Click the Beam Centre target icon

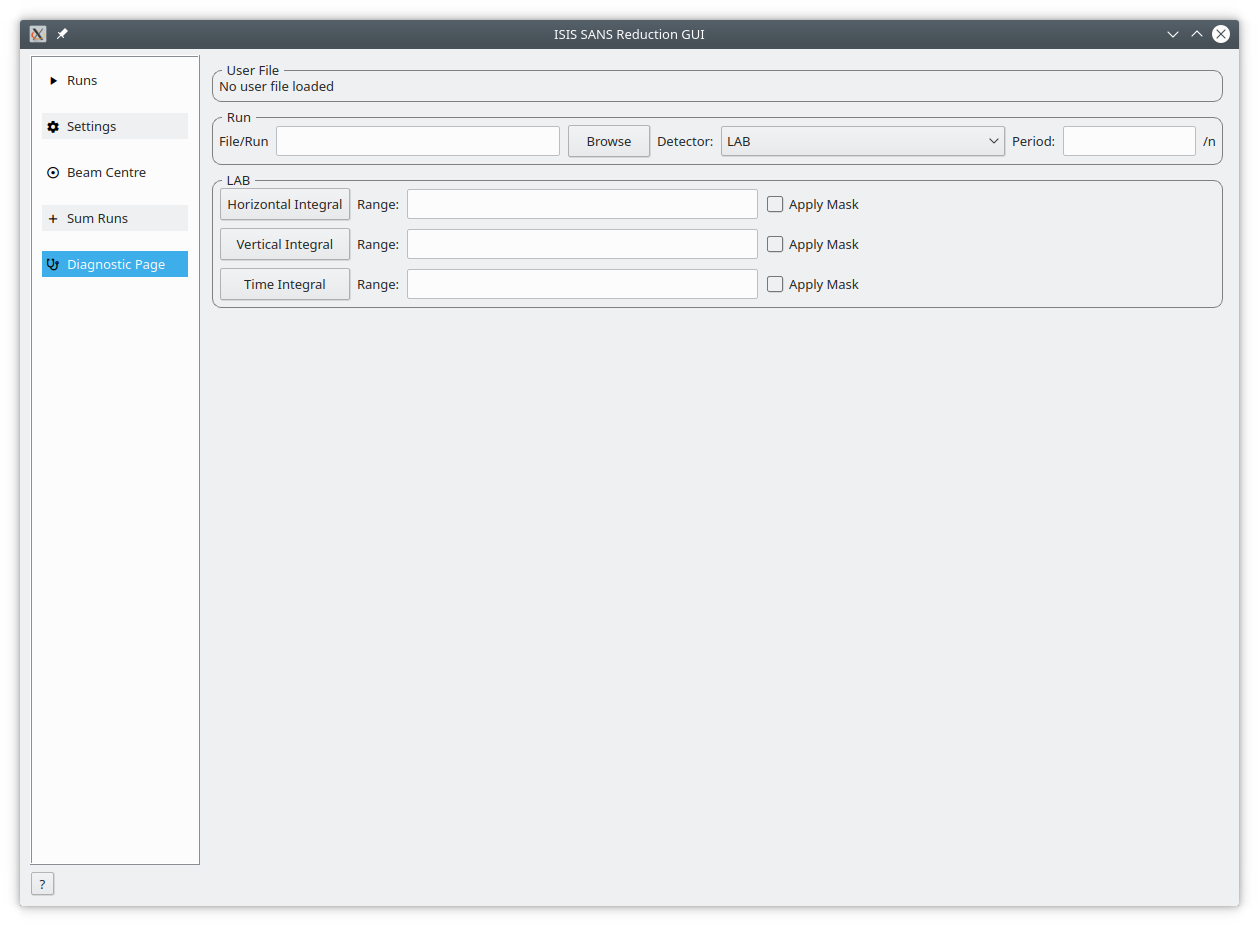pos(54,173)
